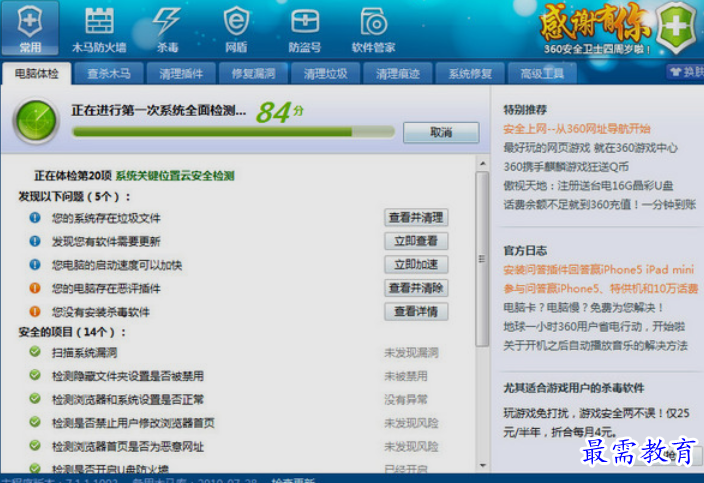This screenshot has width=704, height=483.
Task: Click the 立即查看 button
Action: click(416, 241)
